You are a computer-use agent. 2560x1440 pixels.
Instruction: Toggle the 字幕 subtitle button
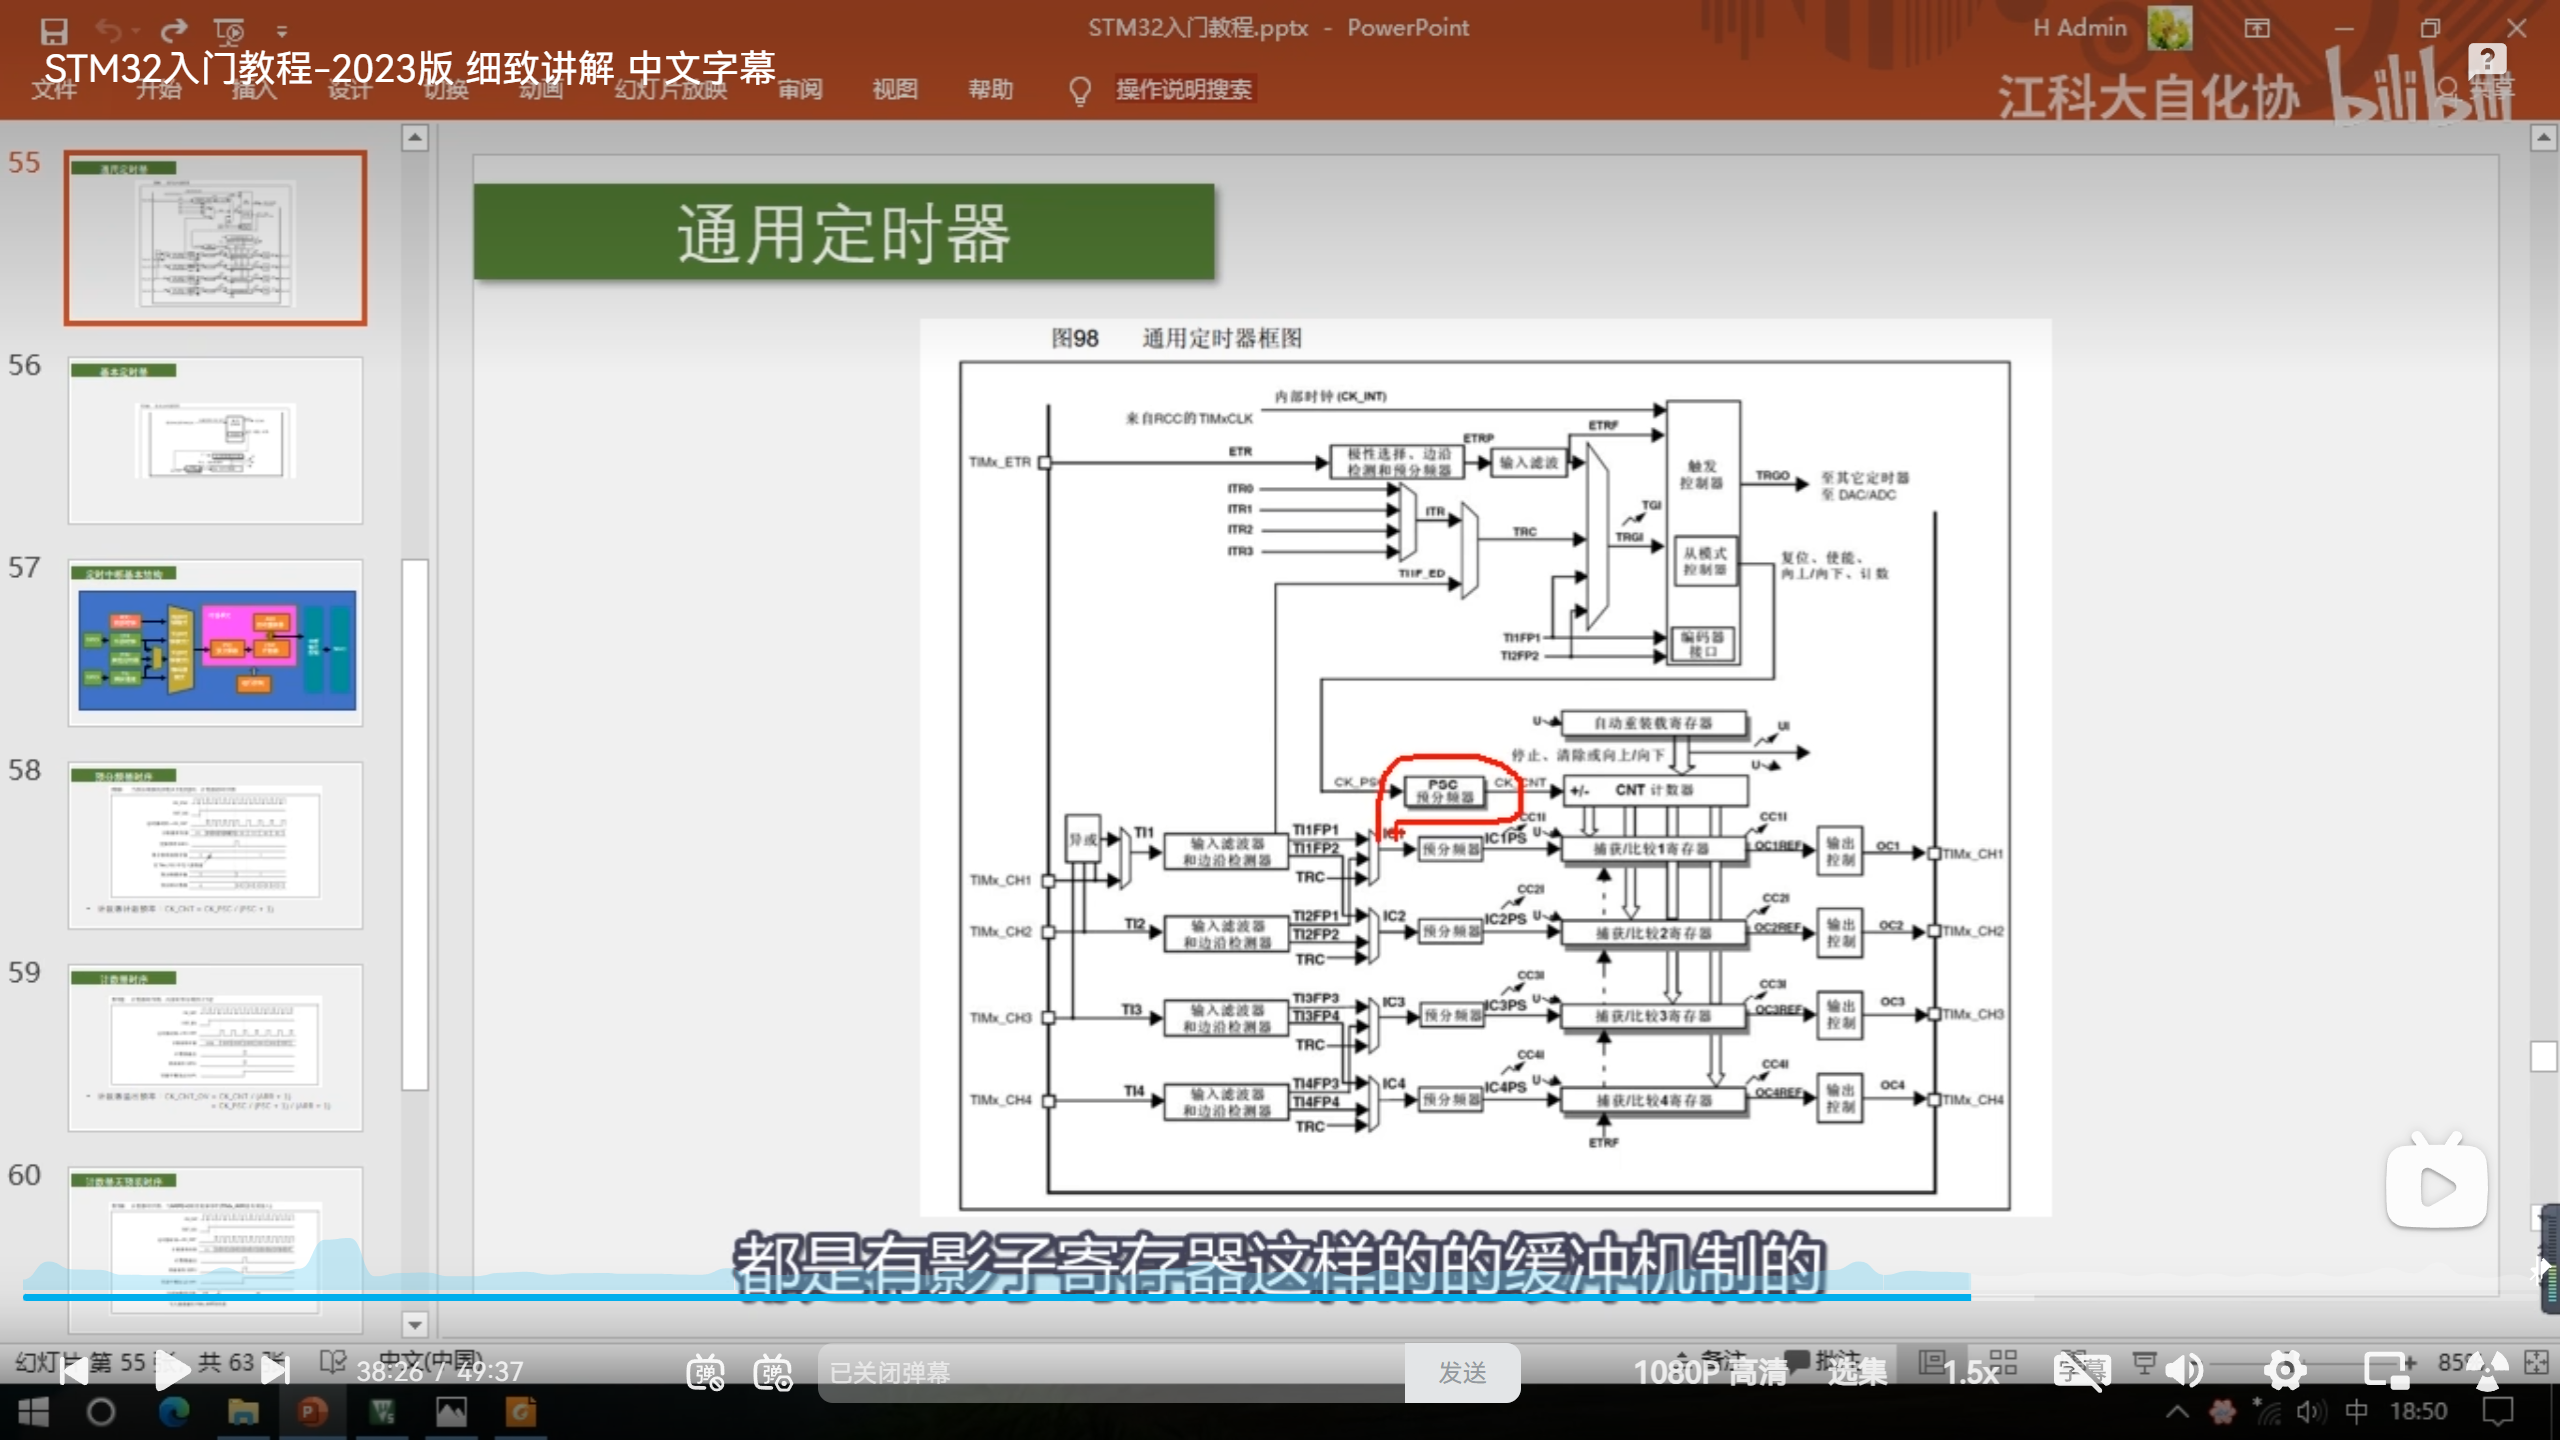(x=2082, y=1370)
